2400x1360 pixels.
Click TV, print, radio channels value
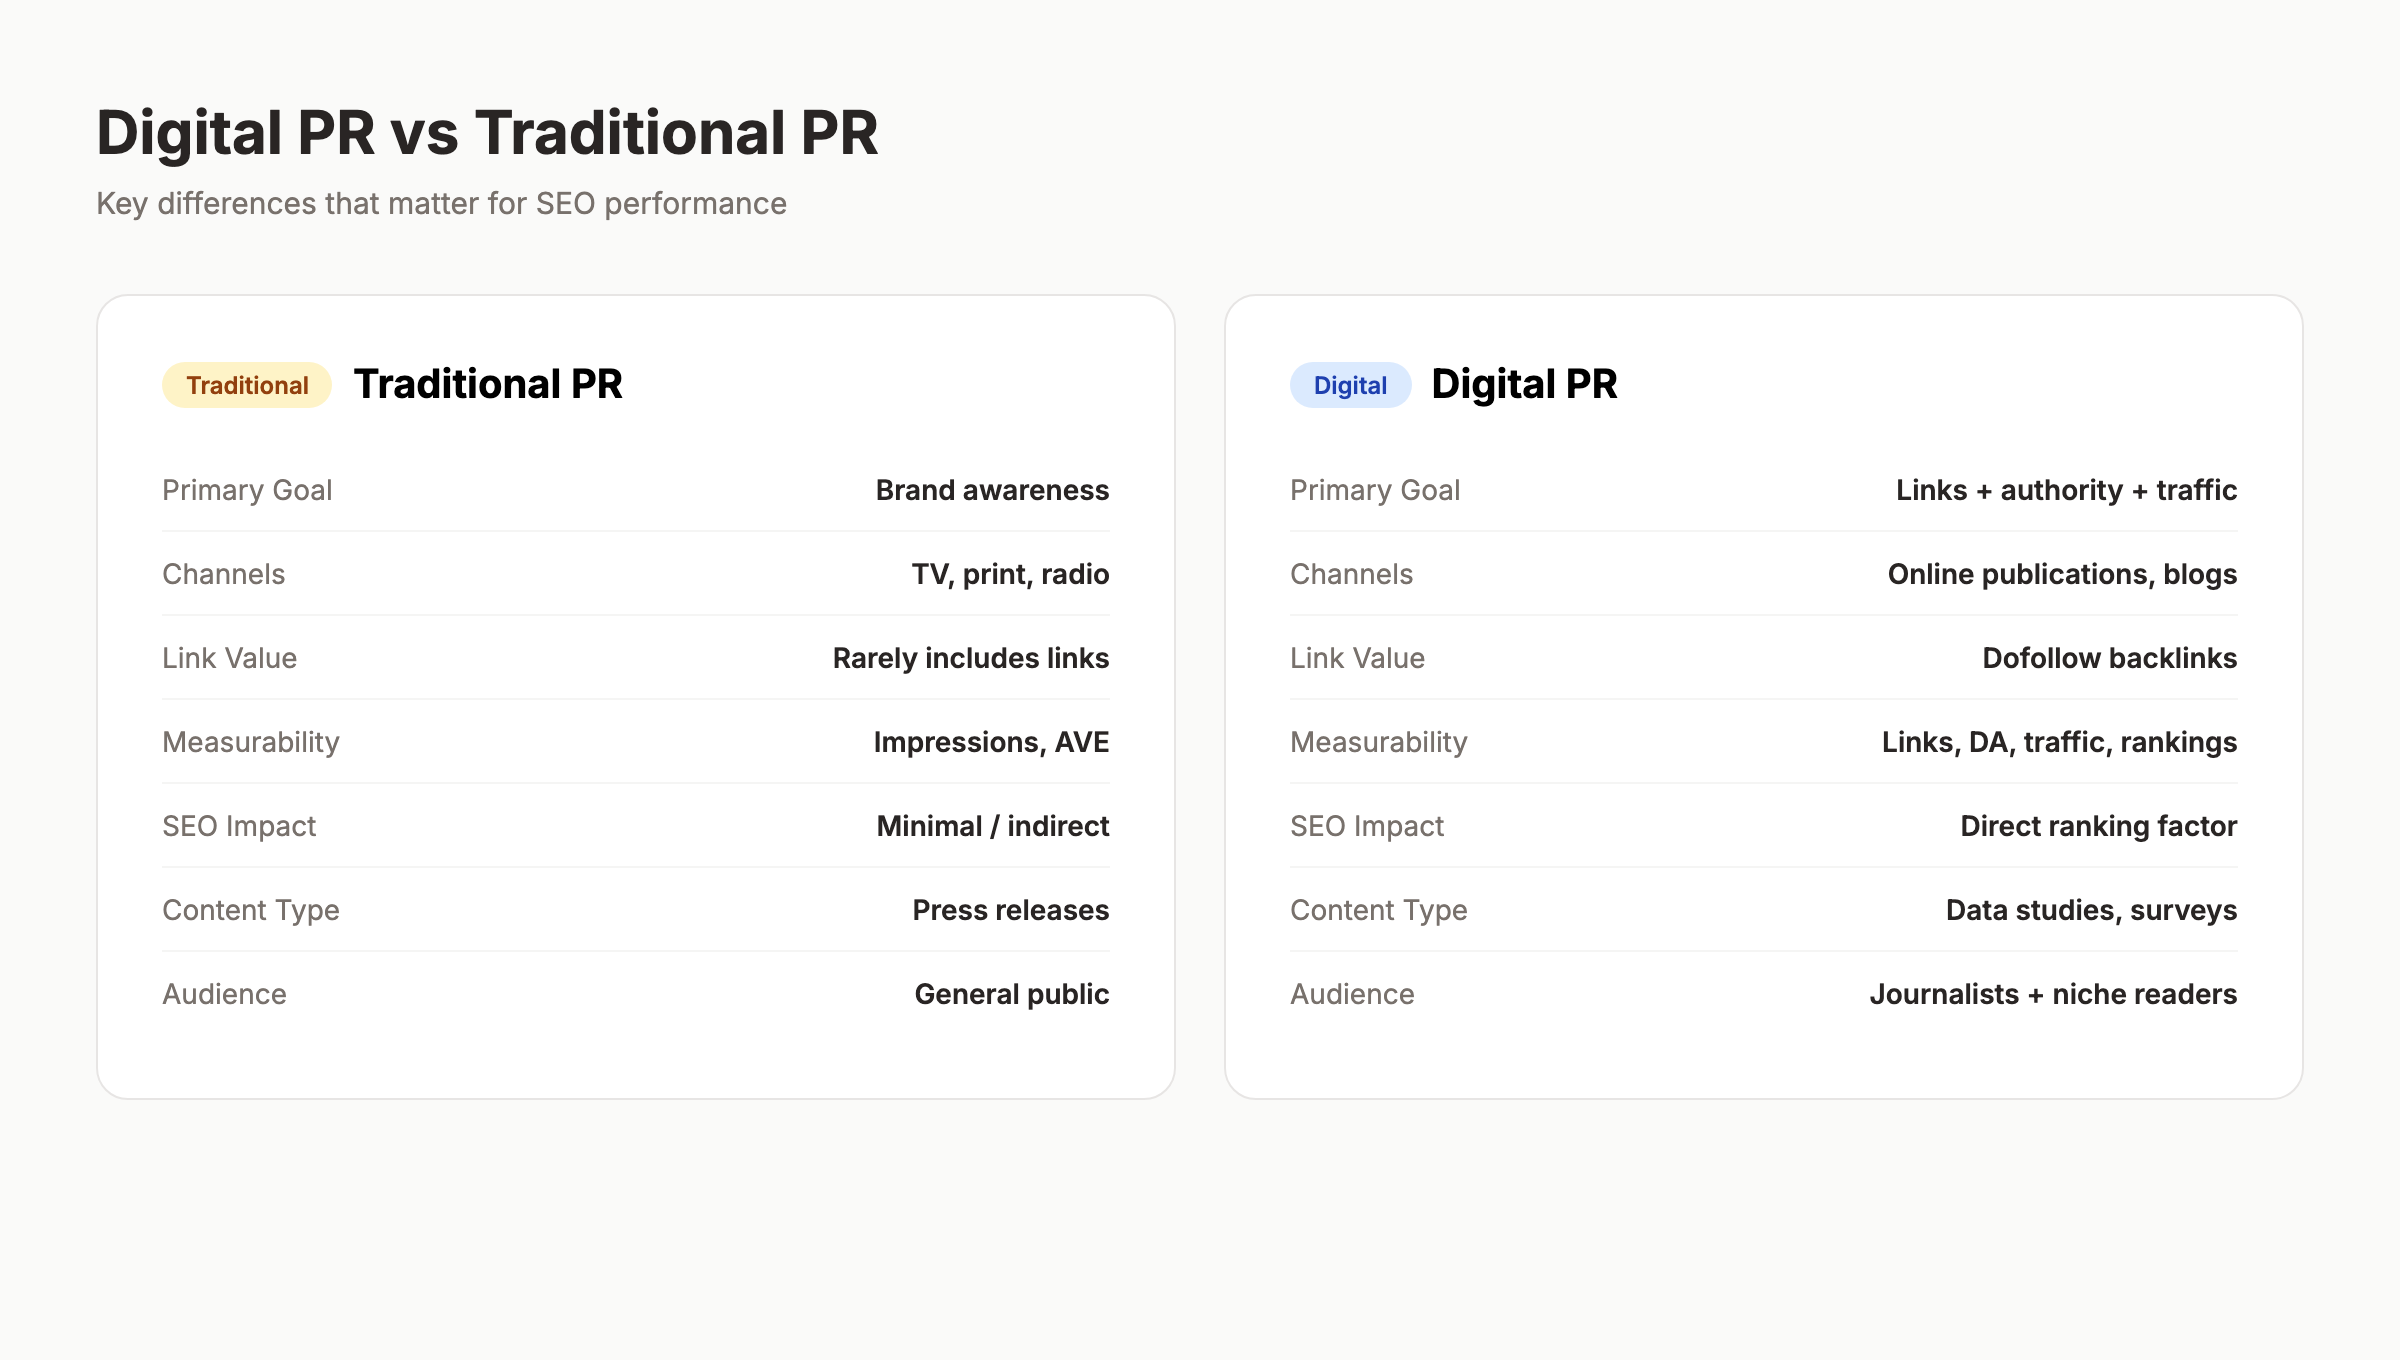(1010, 574)
